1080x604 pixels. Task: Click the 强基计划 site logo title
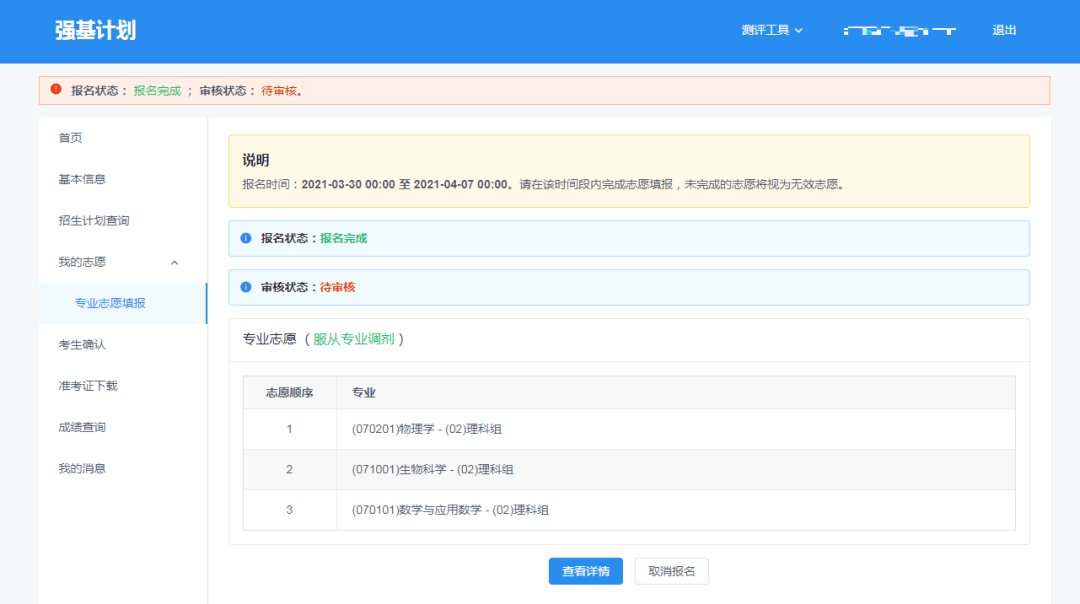pyautogui.click(x=95, y=30)
